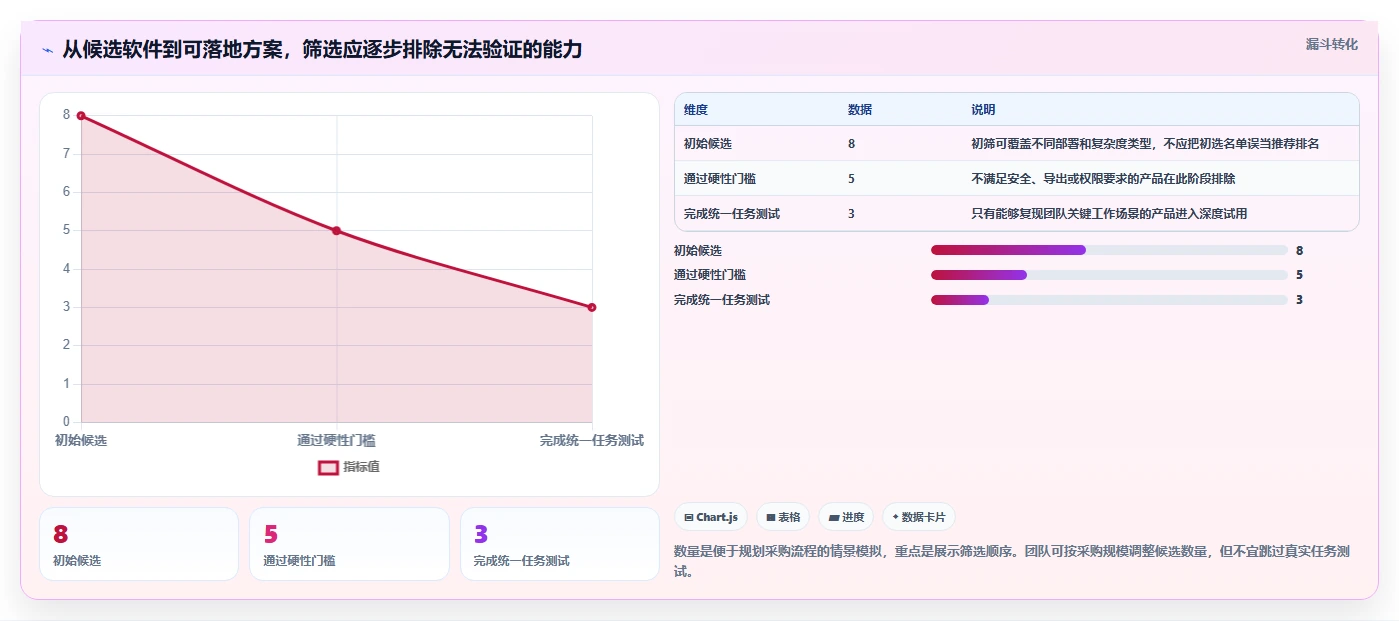Click the 数据卡片 chip

[x=918, y=517]
